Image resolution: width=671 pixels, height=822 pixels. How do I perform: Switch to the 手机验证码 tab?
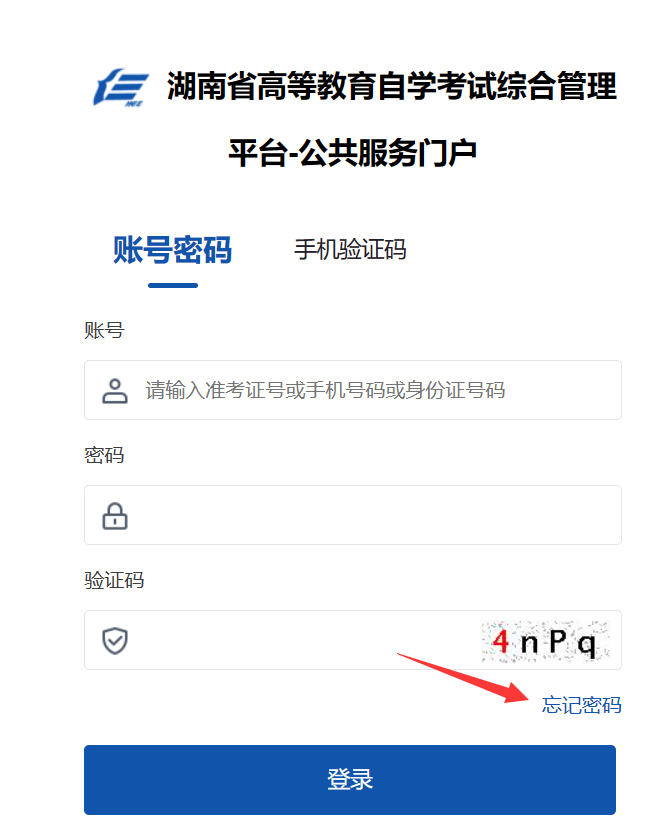[350, 250]
